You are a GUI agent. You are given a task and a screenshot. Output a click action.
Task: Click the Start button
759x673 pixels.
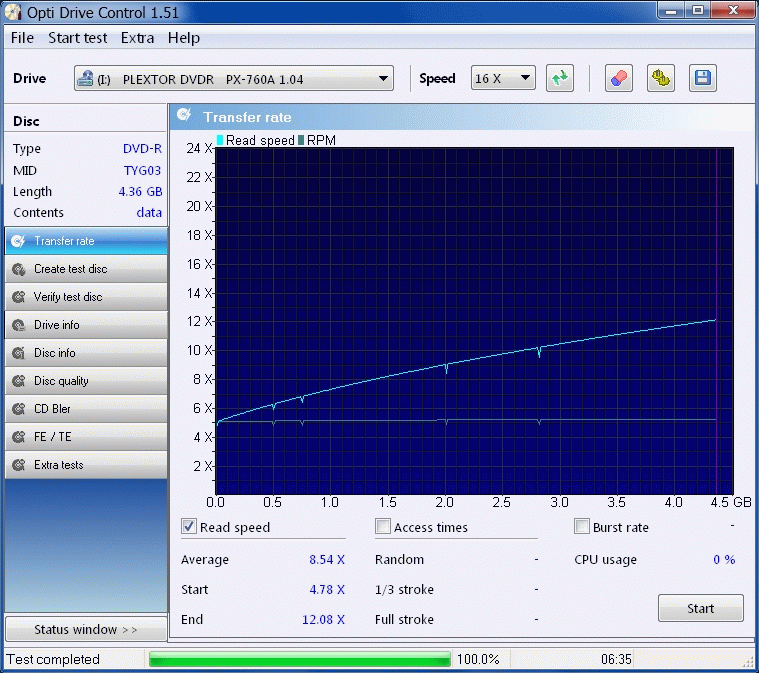[x=700, y=608]
